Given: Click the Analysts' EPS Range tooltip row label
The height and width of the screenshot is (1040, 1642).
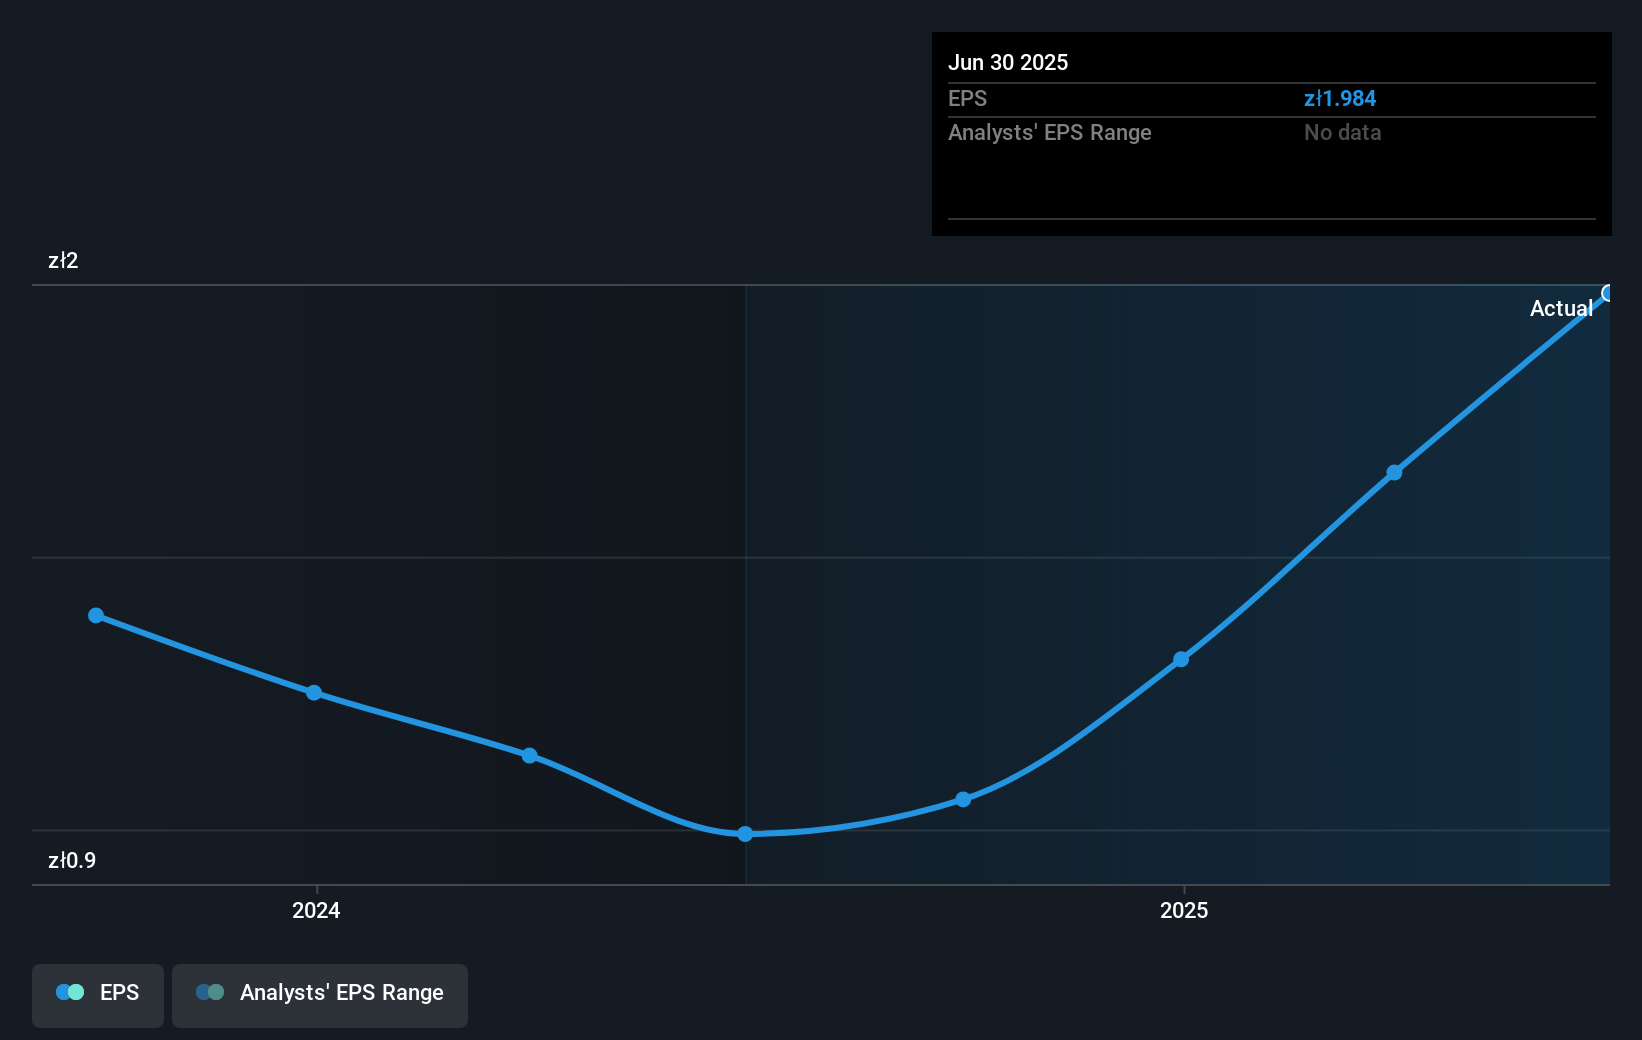Looking at the screenshot, I should 1050,132.
